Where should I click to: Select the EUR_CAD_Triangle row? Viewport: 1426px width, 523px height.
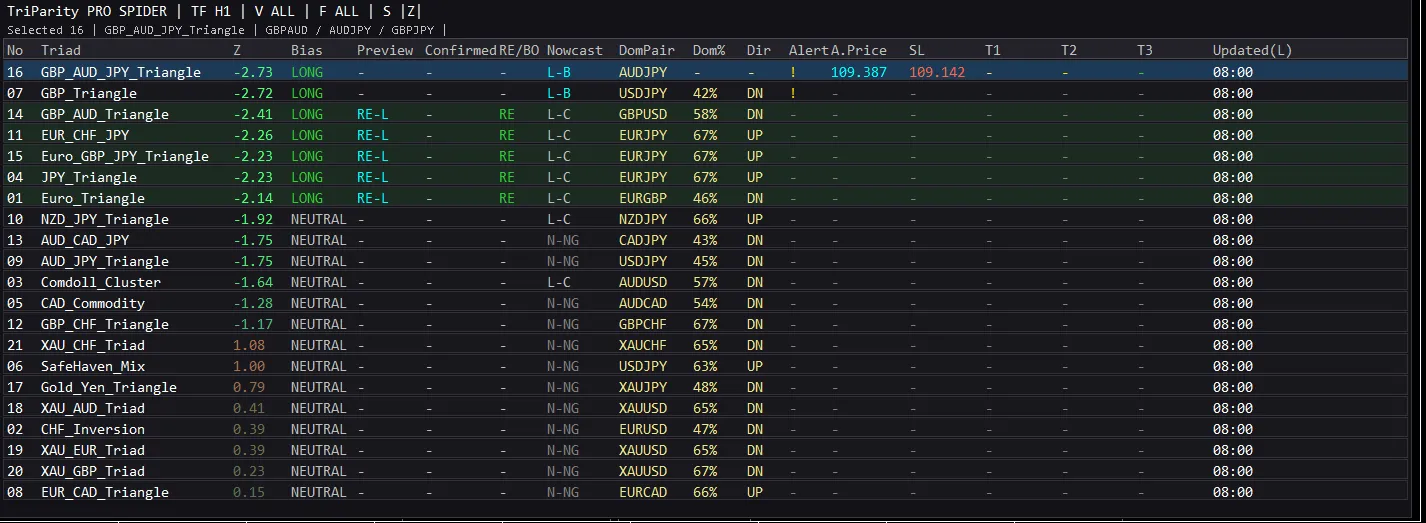[x=704, y=492]
